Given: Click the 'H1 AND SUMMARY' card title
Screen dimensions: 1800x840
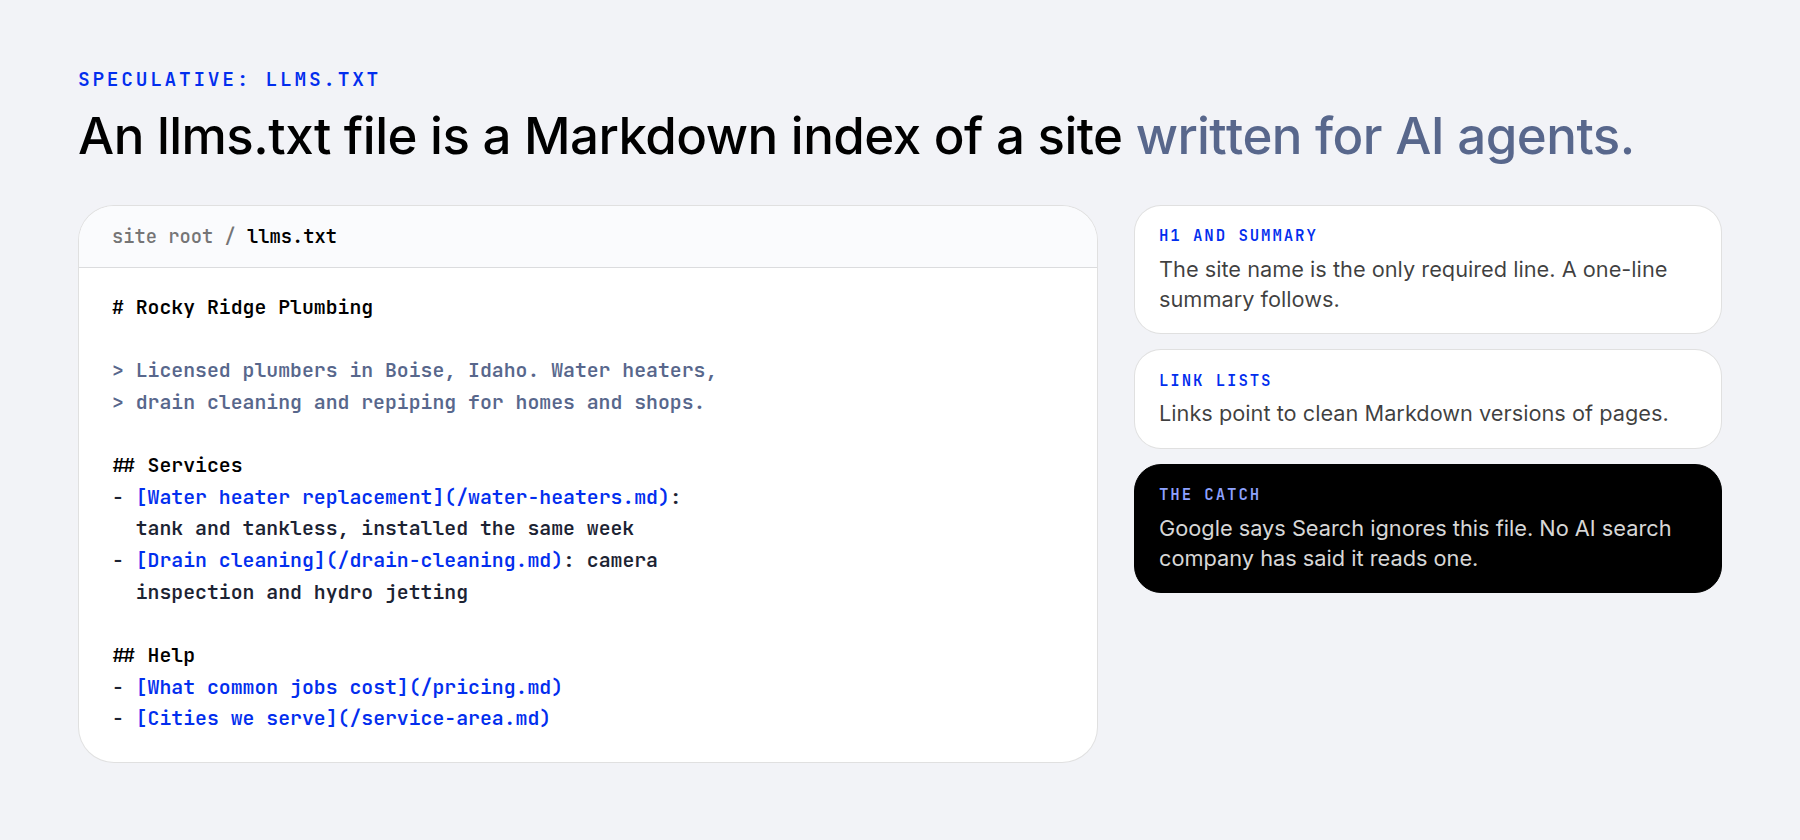Looking at the screenshot, I should click(1238, 236).
